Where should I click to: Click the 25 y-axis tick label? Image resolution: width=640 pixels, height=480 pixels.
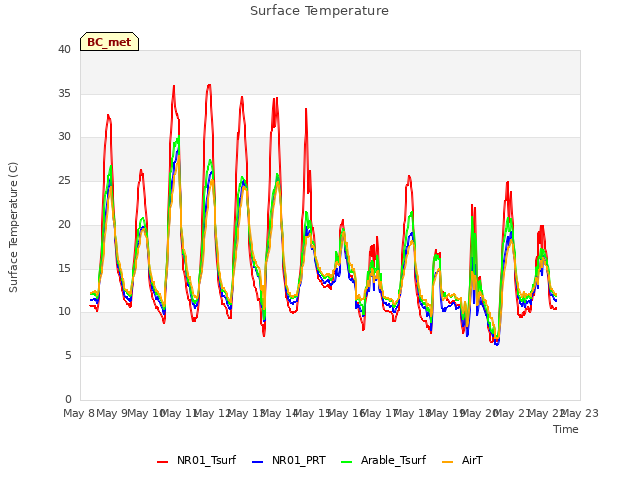(x=64, y=180)
